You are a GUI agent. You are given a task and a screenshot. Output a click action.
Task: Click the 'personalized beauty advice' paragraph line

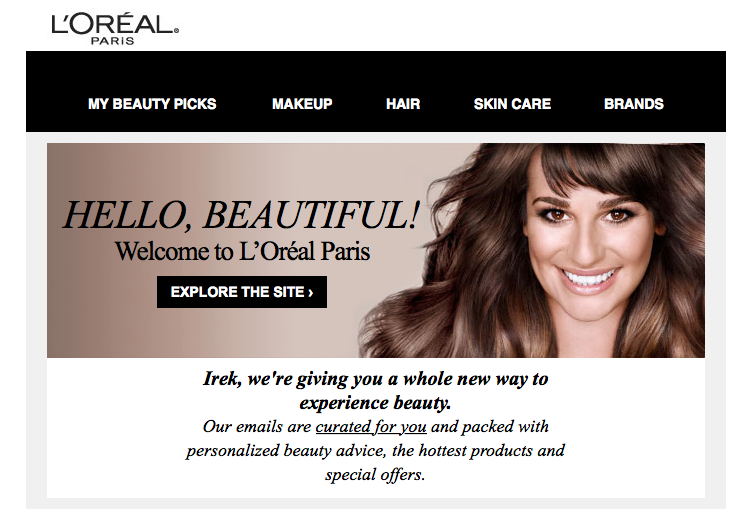point(375,451)
